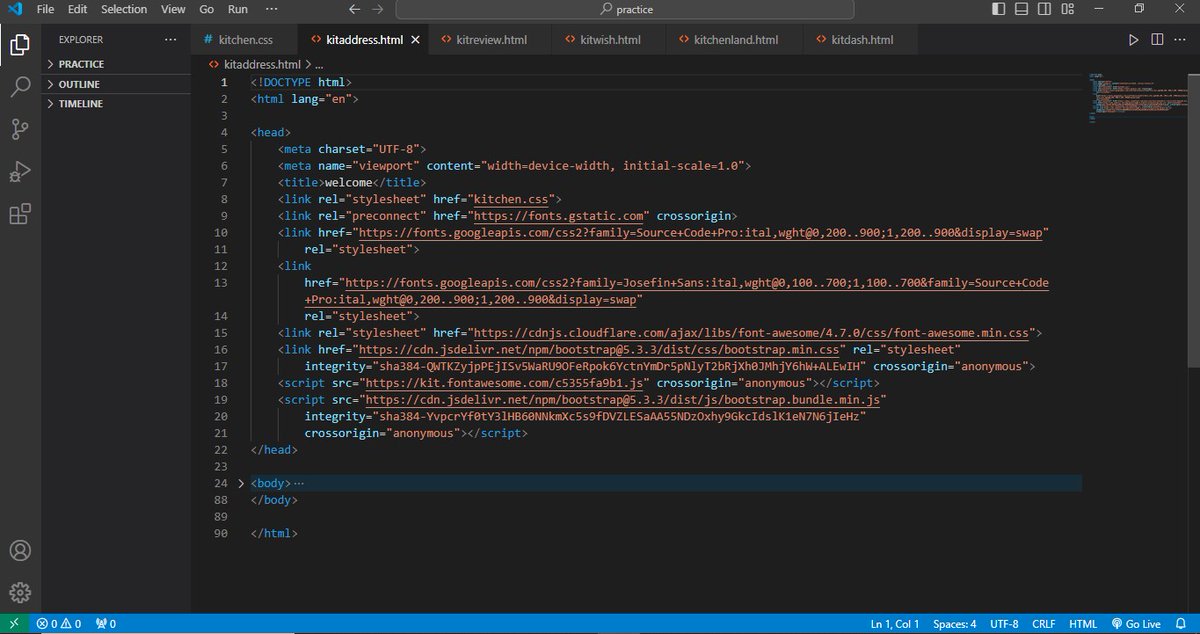Change encoding via UTF-8
The image size is (1200, 634).
coord(1004,624)
